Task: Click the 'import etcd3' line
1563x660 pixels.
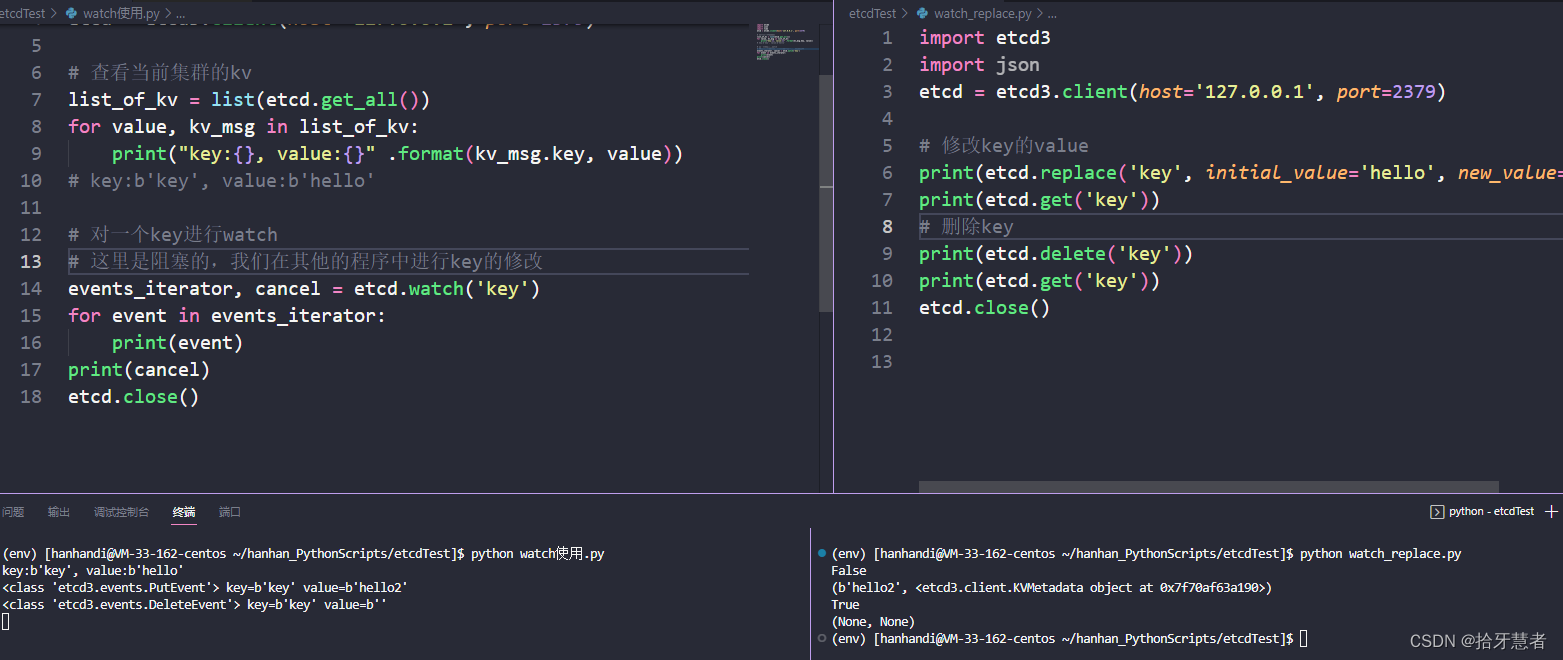Action: coord(985,38)
